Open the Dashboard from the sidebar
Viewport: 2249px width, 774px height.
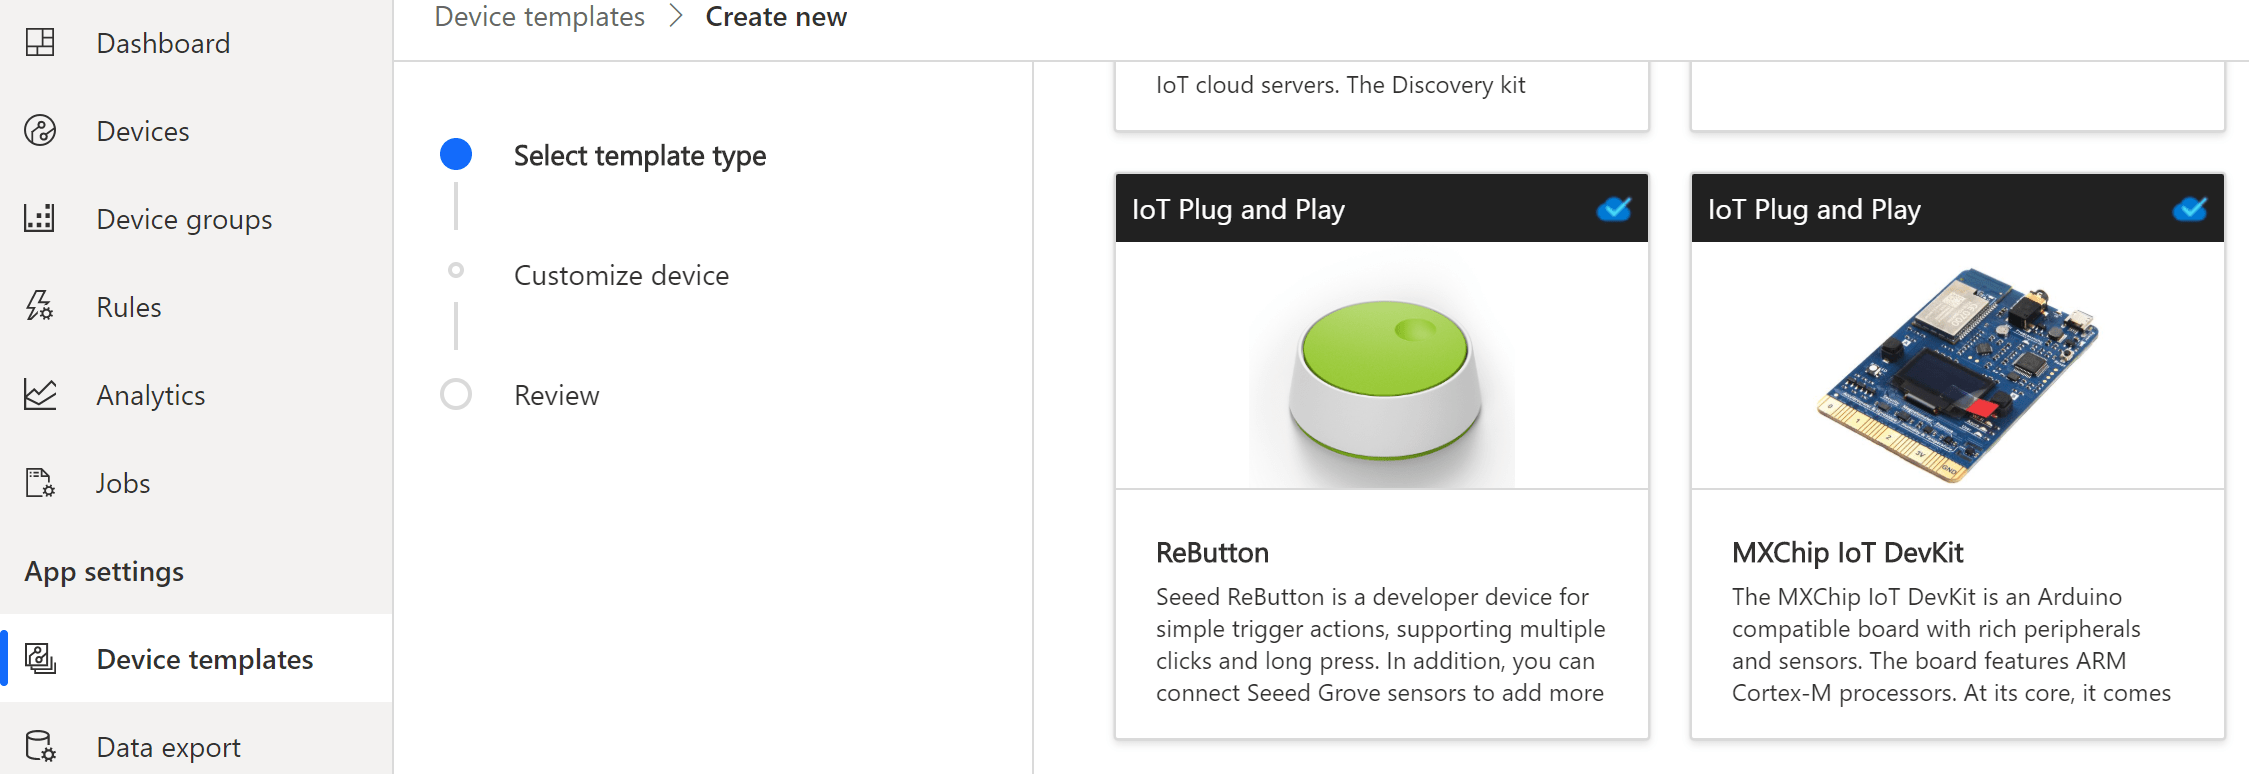38,42
